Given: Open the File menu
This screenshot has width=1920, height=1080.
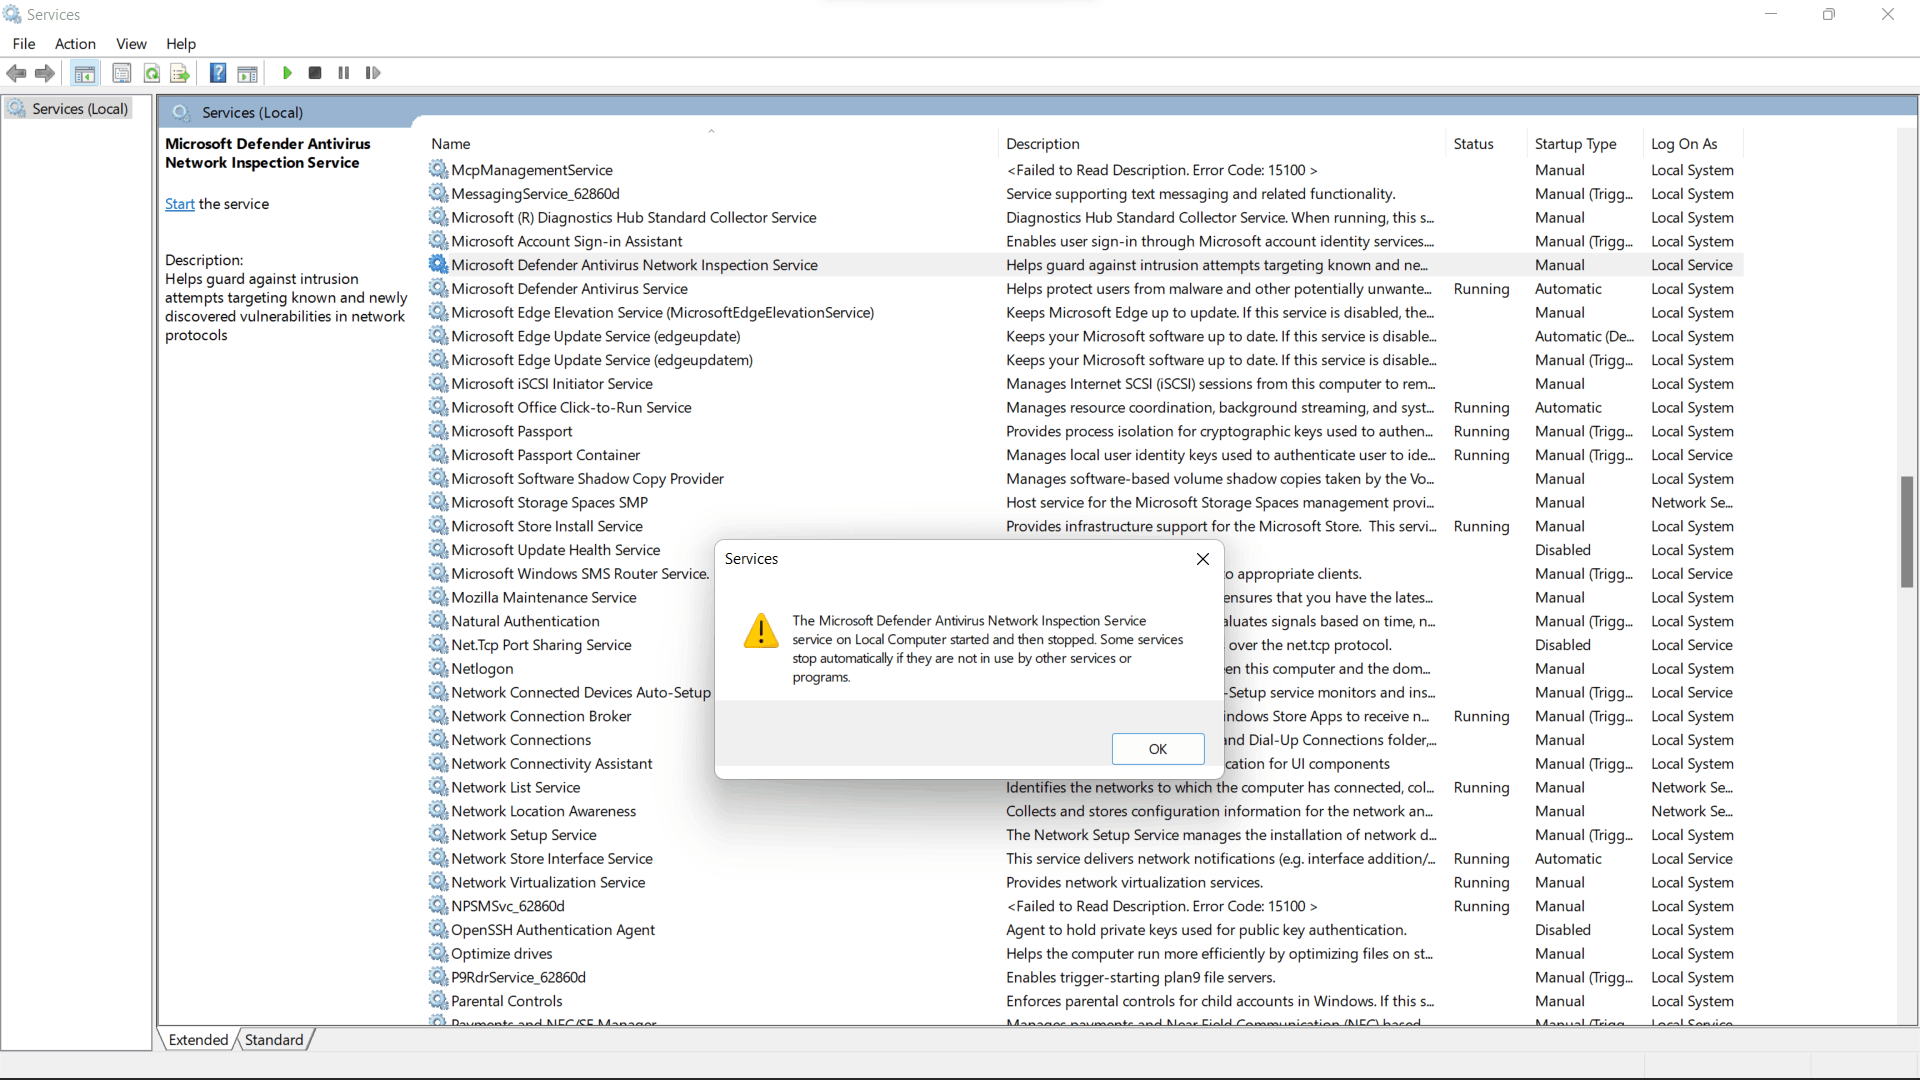Looking at the screenshot, I should coord(24,44).
